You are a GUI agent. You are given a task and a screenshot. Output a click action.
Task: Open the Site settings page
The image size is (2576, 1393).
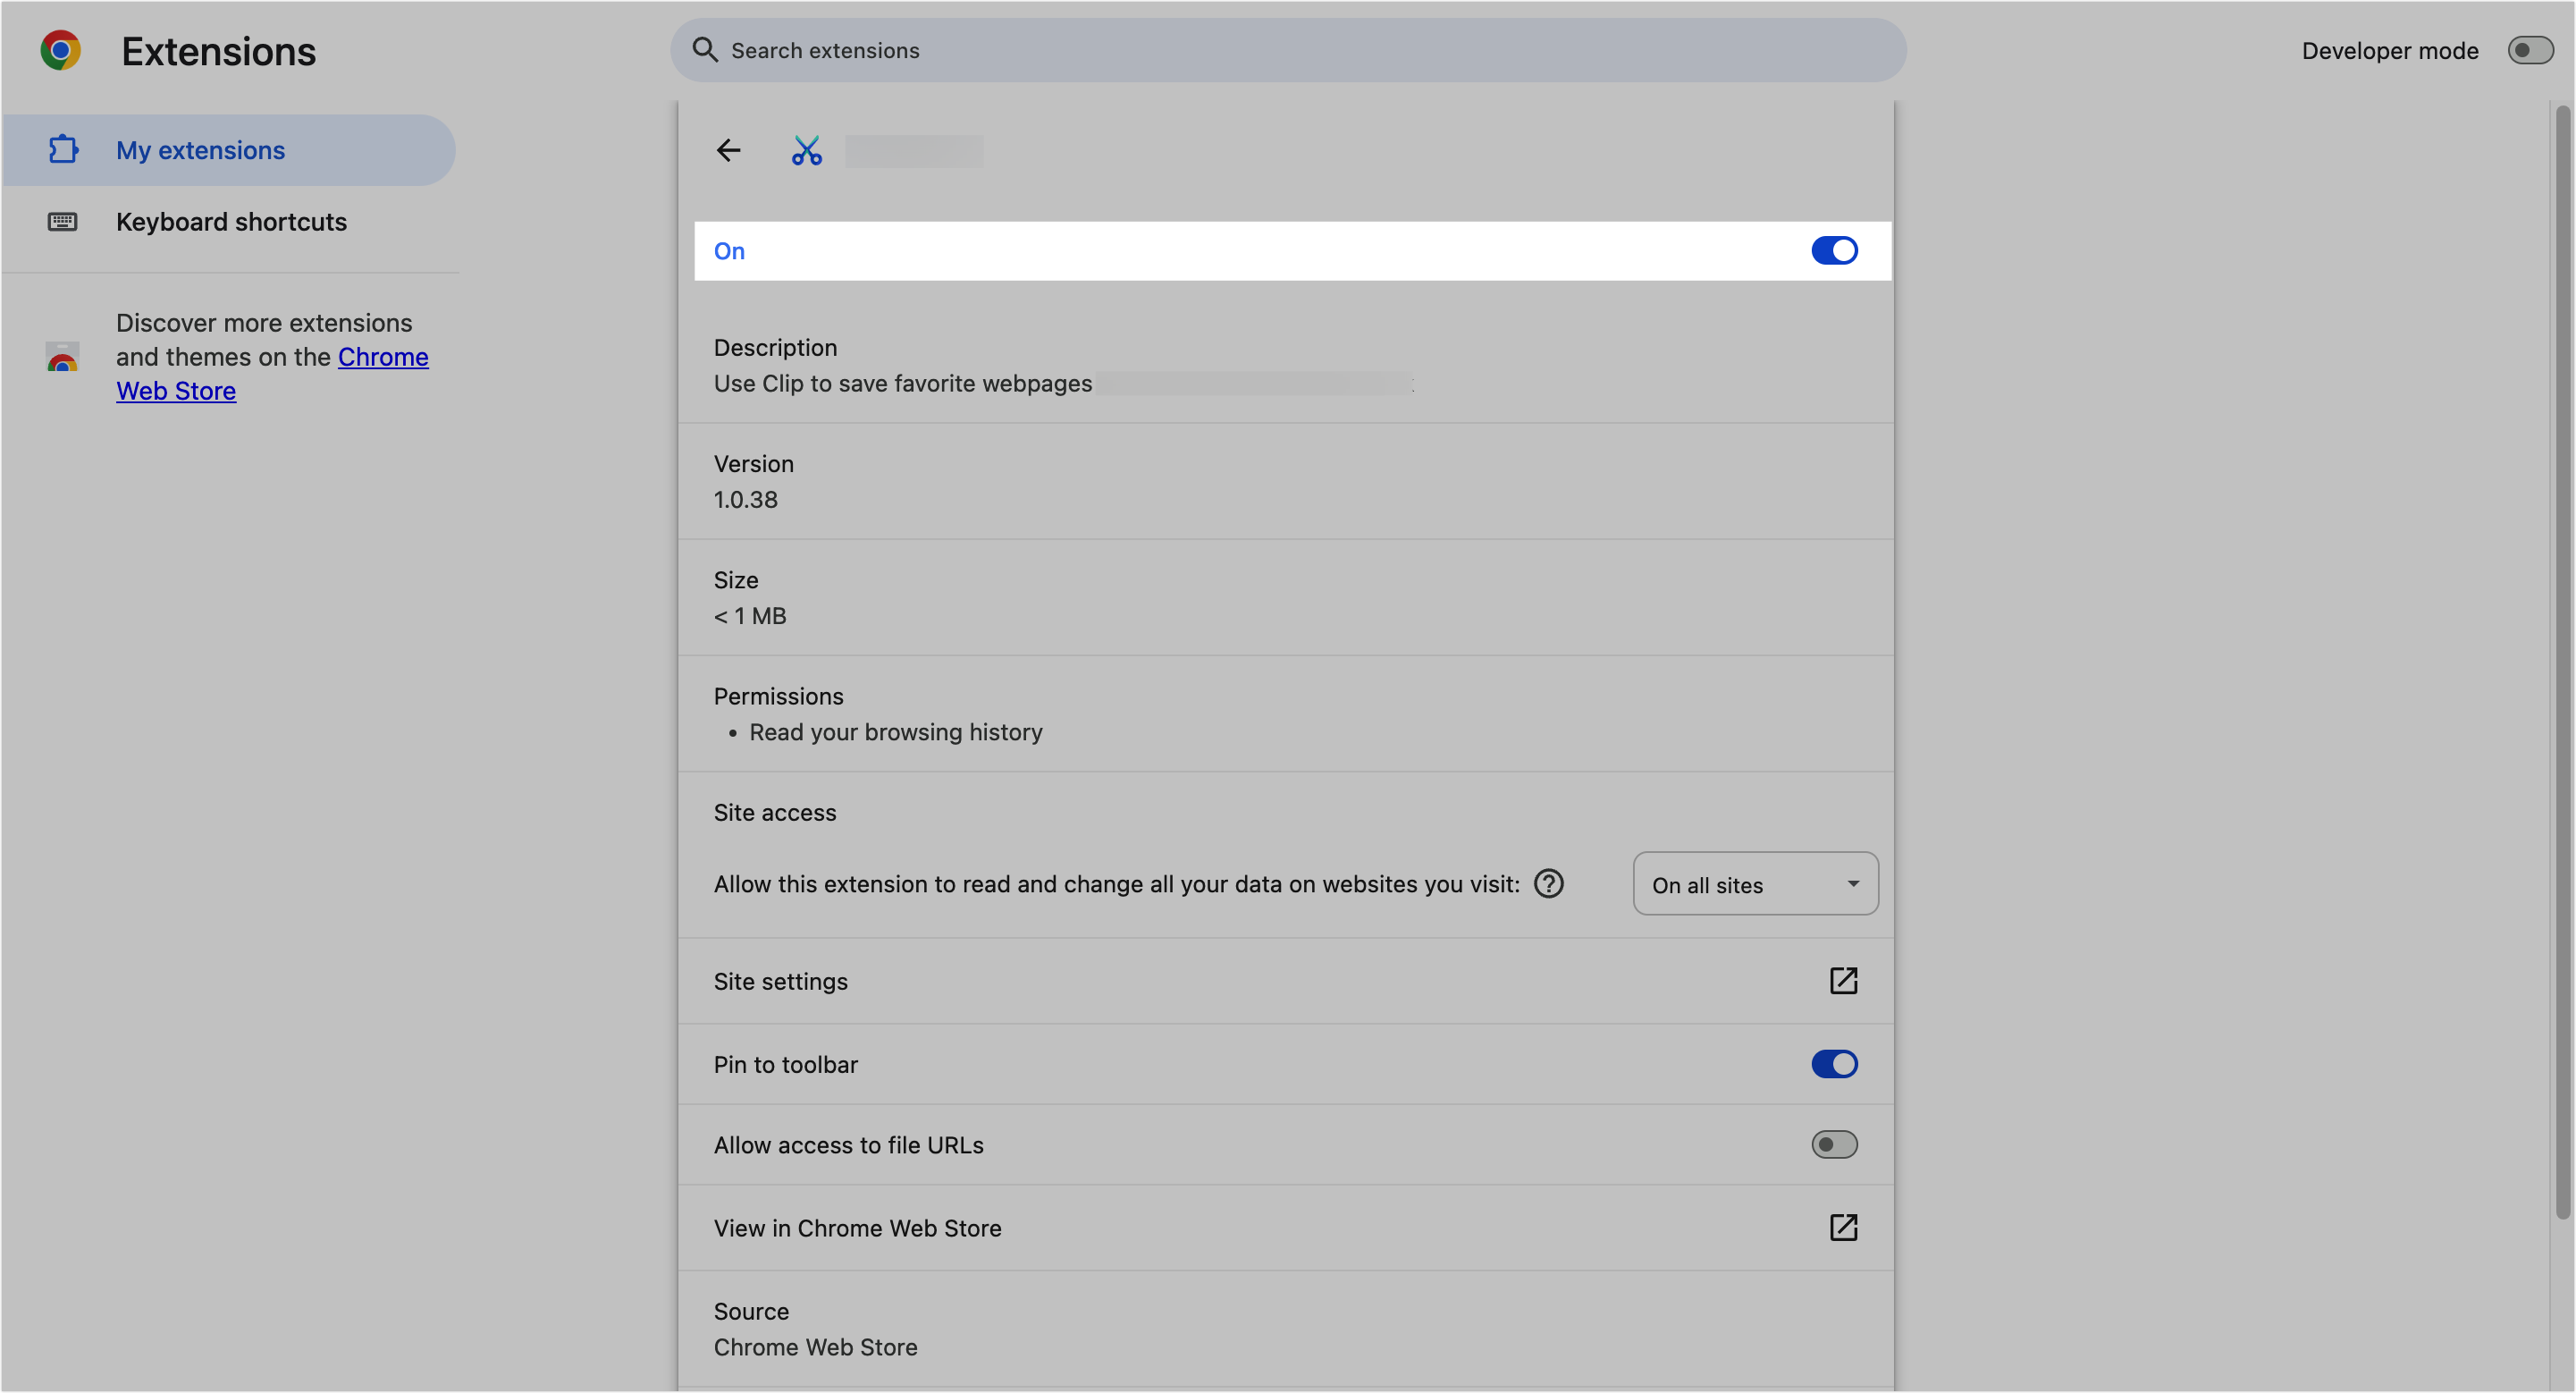tap(780, 981)
